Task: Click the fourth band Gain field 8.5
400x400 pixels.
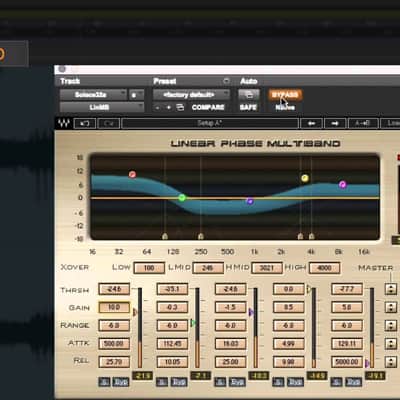Action: [289, 307]
